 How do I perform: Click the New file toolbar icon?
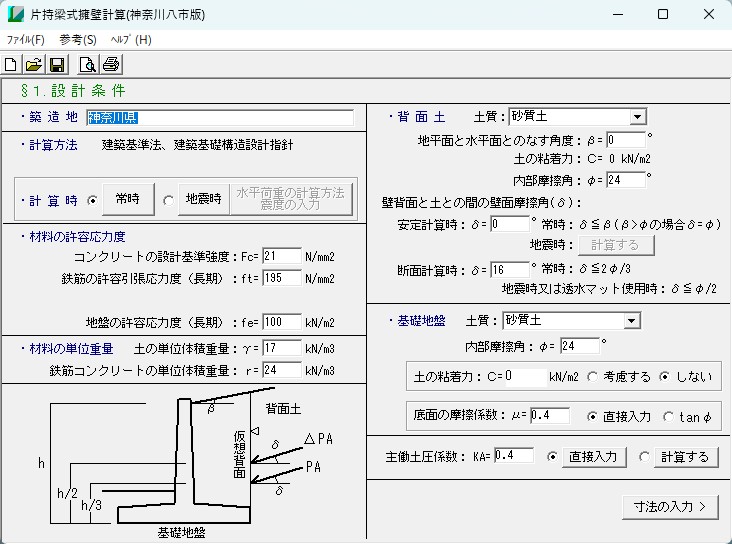12,65
